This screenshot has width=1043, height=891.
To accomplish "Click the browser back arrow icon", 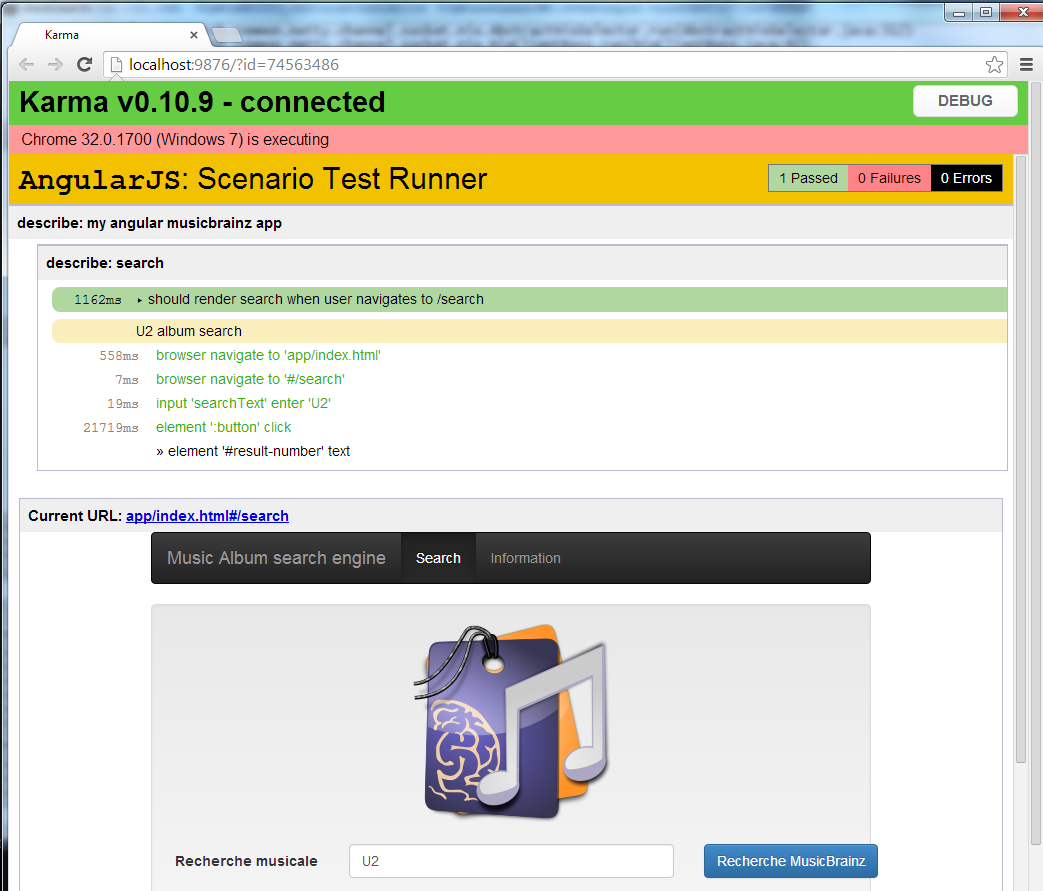I will [x=27, y=65].
